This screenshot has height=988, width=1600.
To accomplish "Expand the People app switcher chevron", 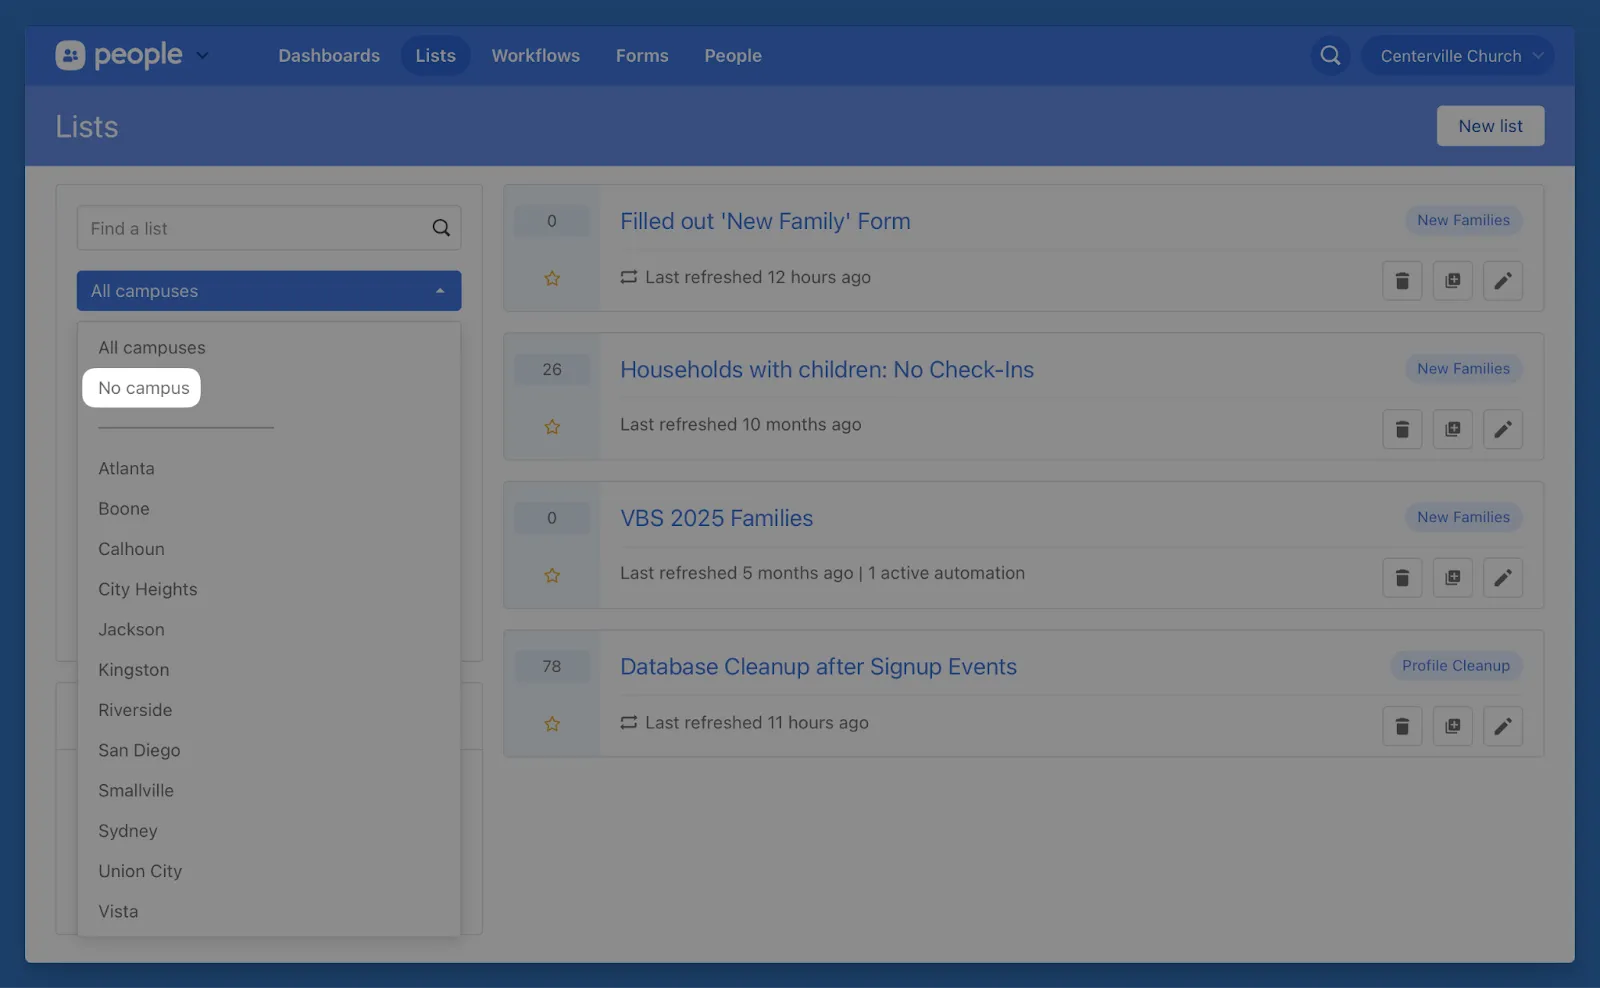I will 202,56.
